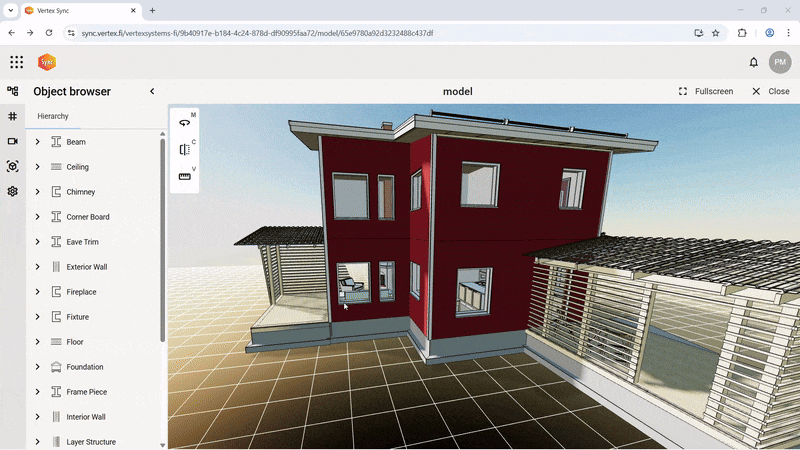Select the measure ruler tool (V)
Viewport: 800px width, 450px height.
pos(184,177)
